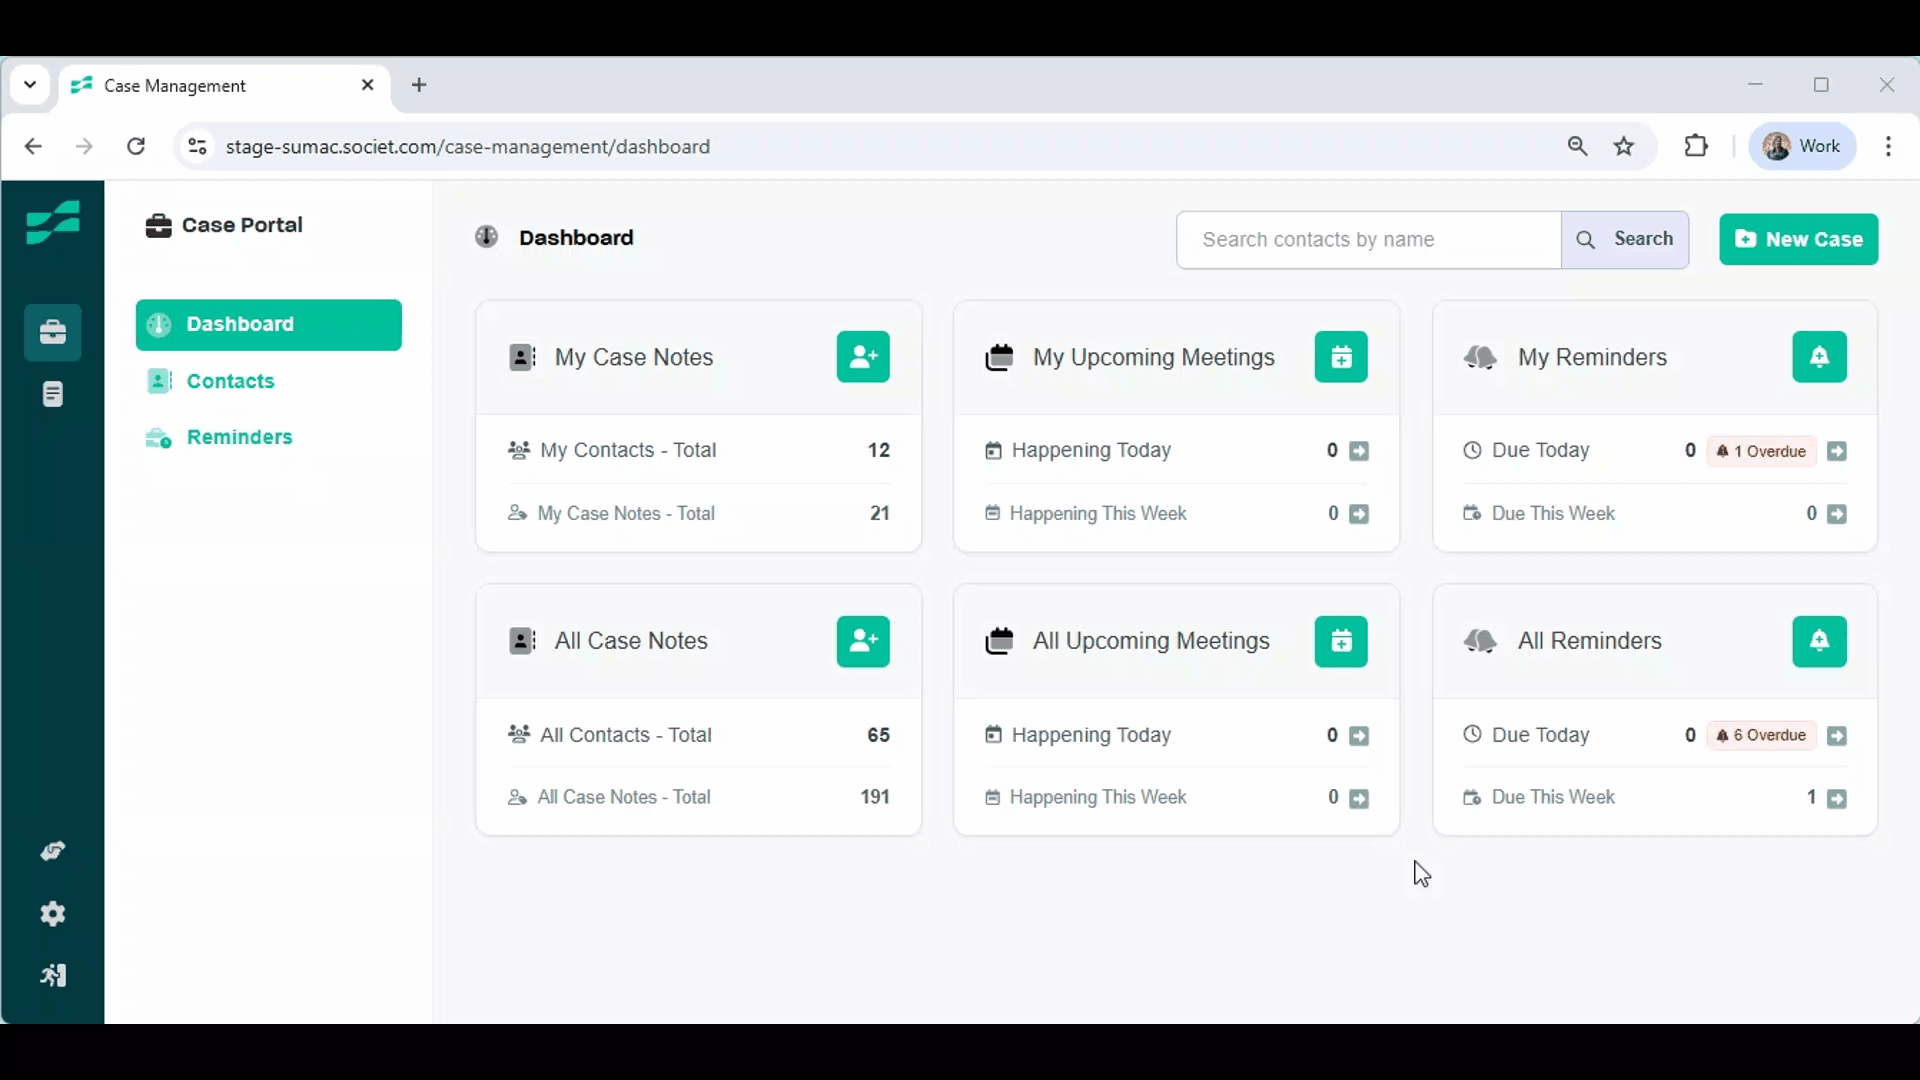The width and height of the screenshot is (1920, 1080).
Task: Click the Search contacts by name field
Action: tap(1368, 240)
